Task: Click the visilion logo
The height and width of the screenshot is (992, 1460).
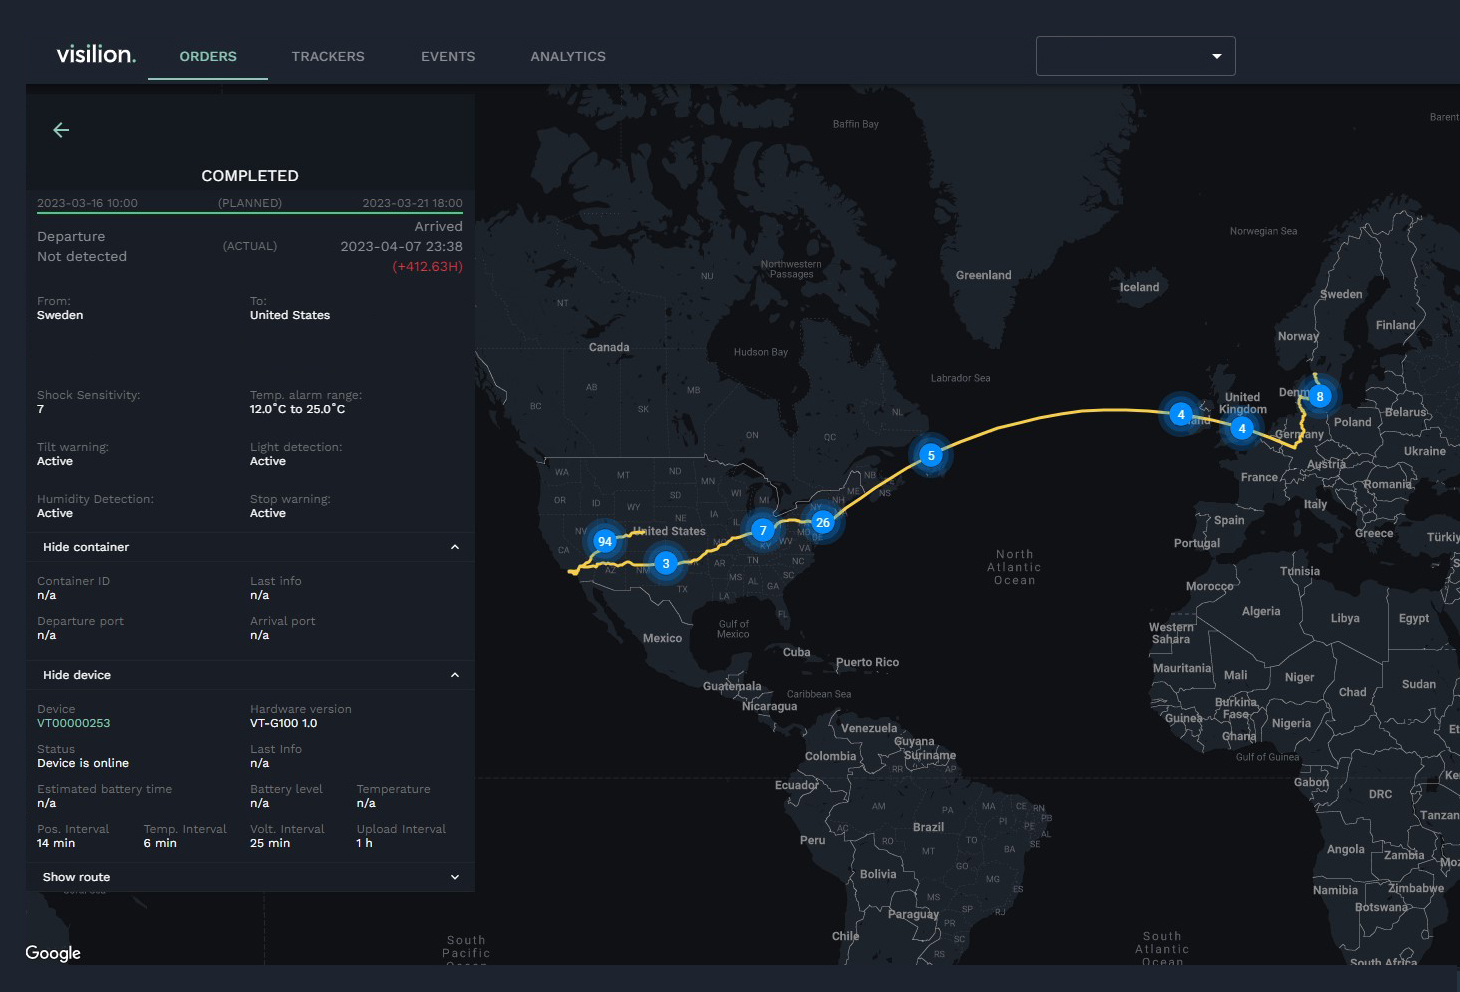Action: point(96,54)
